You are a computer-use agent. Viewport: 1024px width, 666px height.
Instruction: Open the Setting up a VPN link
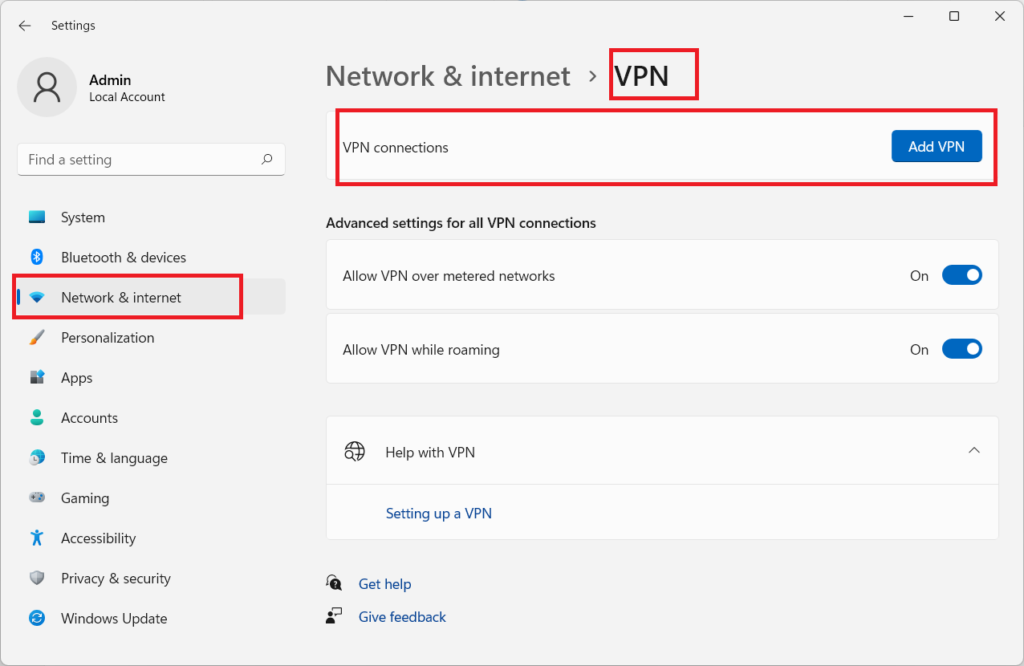pyautogui.click(x=439, y=514)
